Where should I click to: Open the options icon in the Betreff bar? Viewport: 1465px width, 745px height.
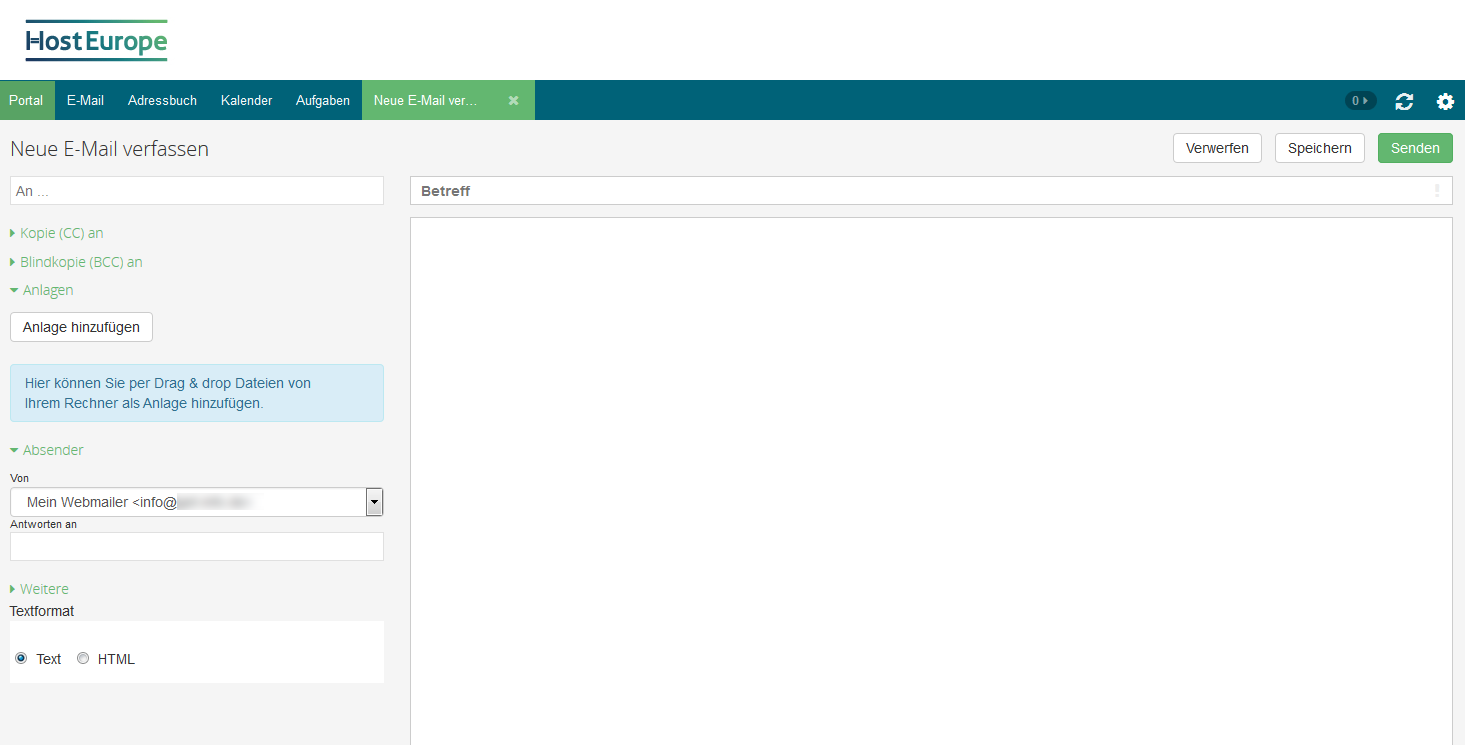(x=1437, y=190)
